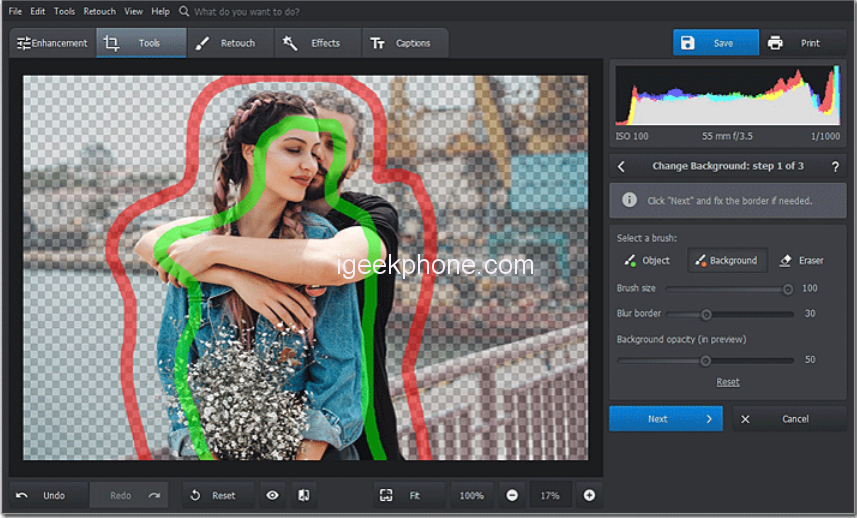
Task: Click the Print printer icon
Action: click(775, 43)
